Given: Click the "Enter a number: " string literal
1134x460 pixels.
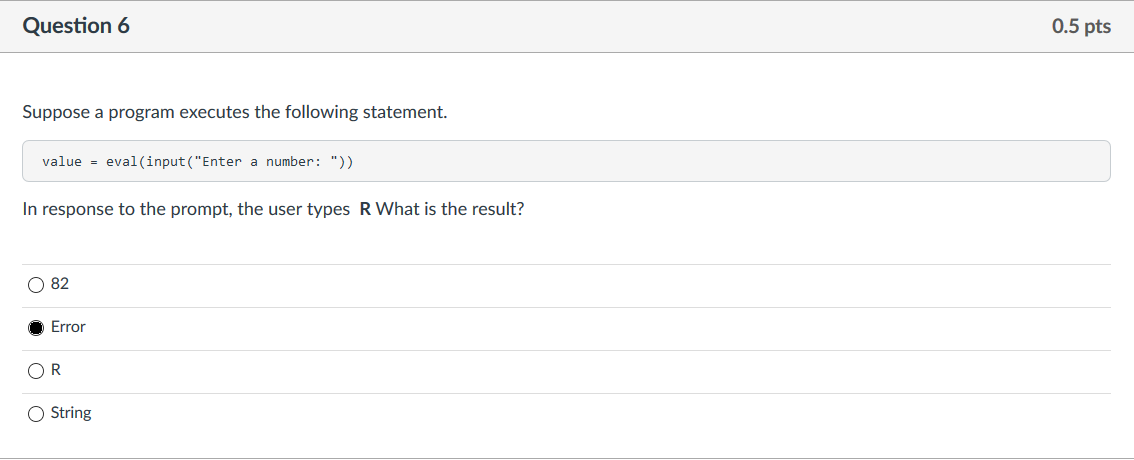Looking at the screenshot, I should coord(266,161).
